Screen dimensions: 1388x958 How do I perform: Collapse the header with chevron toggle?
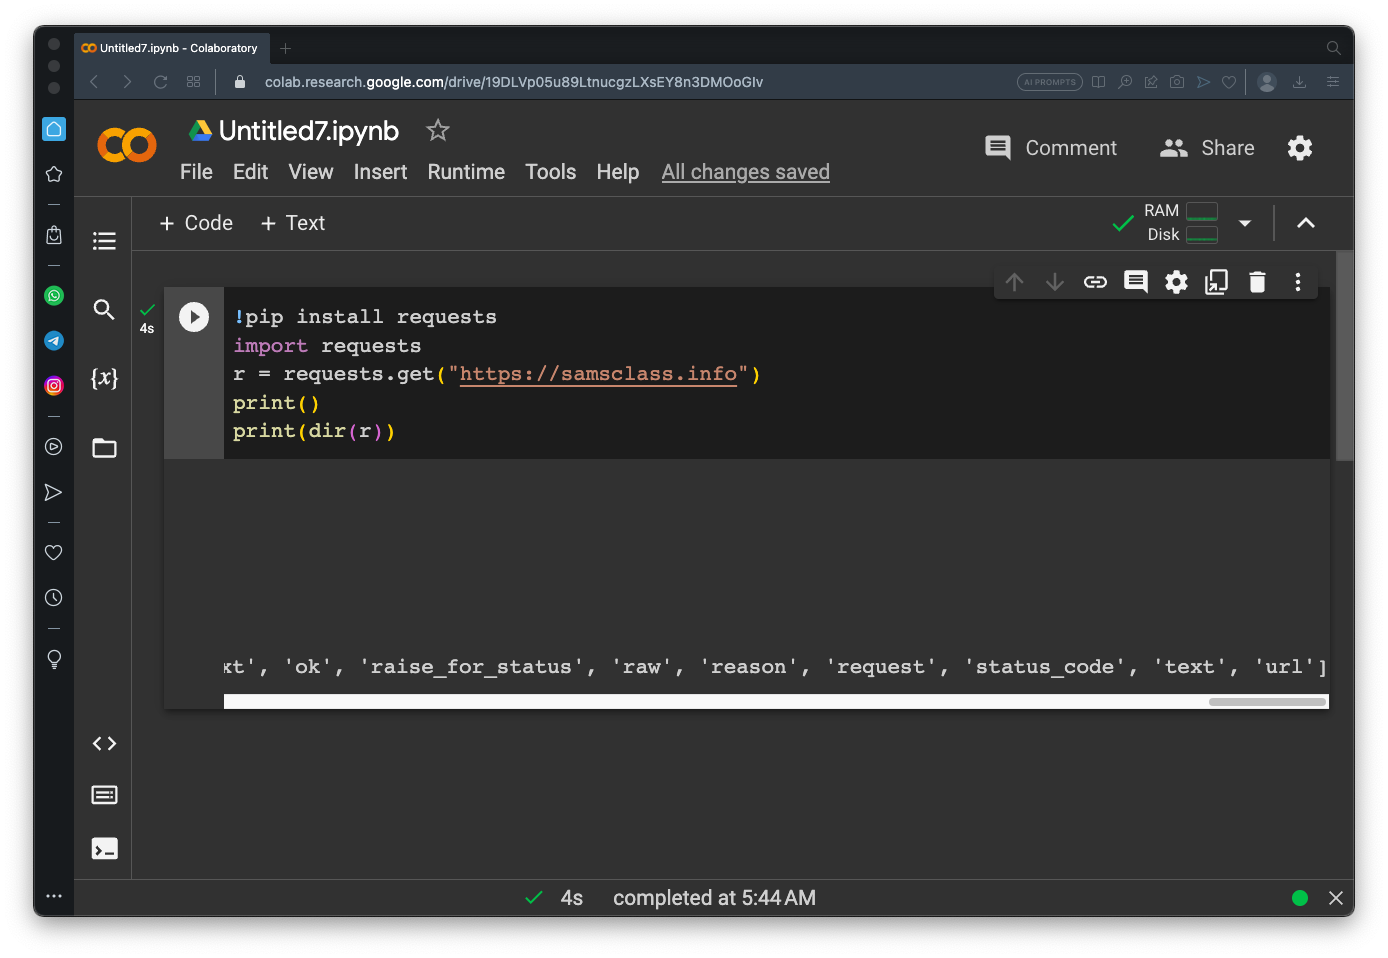pyautogui.click(x=1305, y=223)
